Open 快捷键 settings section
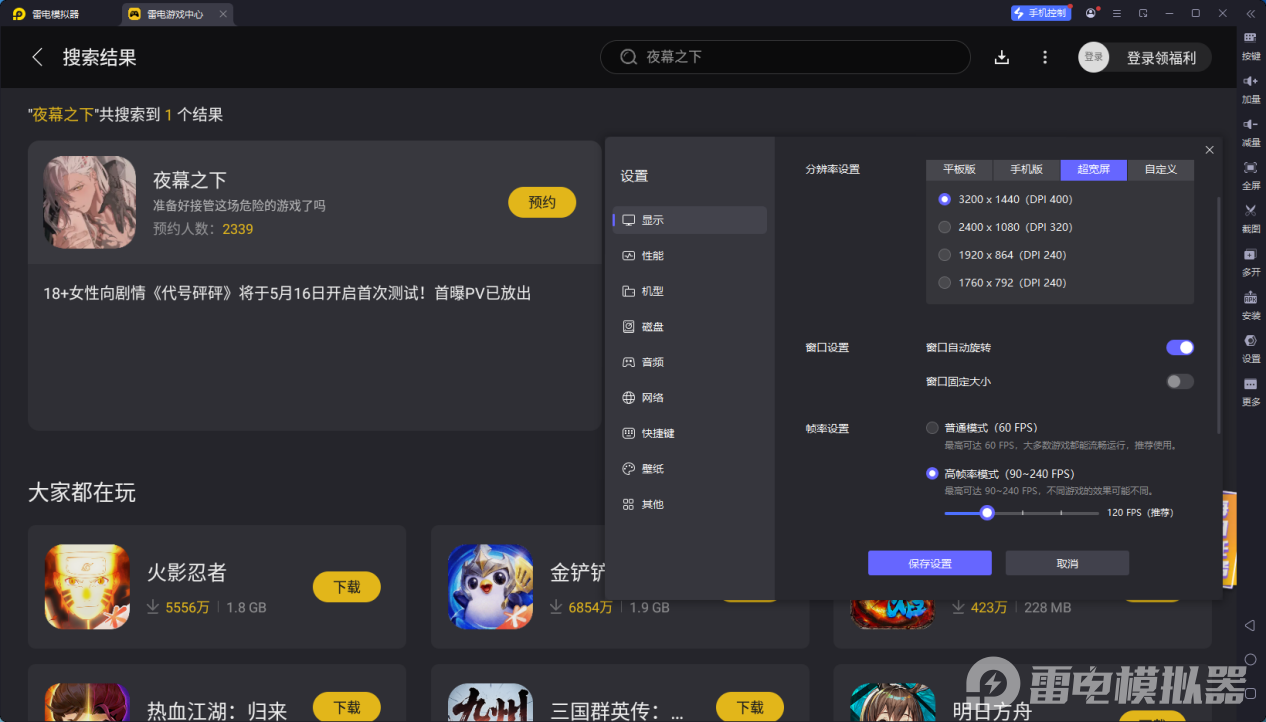 (690, 433)
